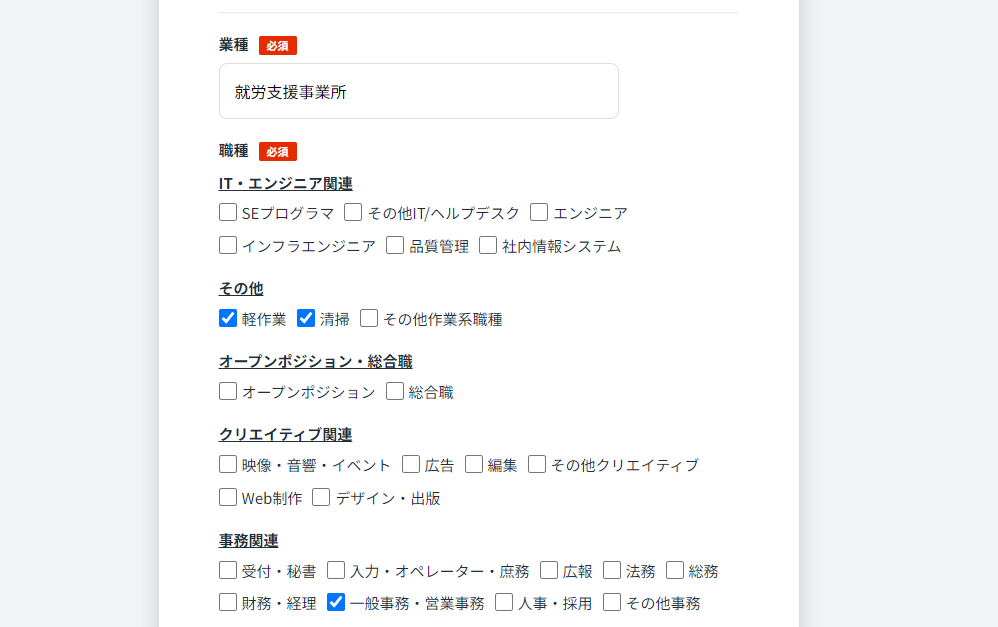Enable the インフラエンジニア checkbox

(228, 245)
